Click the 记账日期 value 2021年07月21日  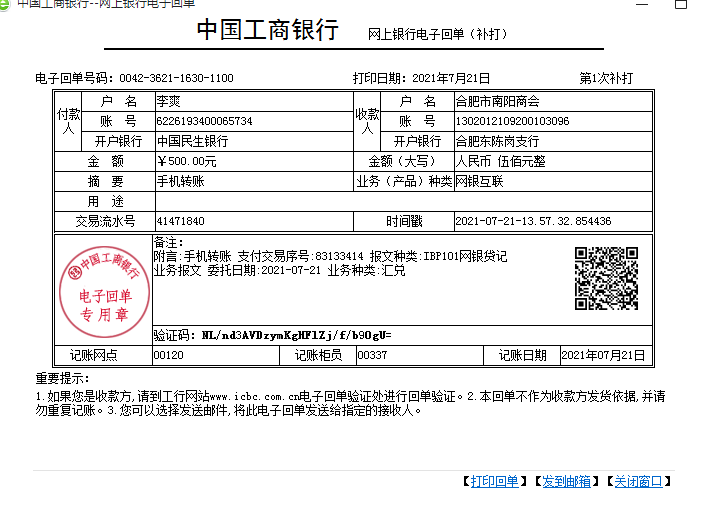click(603, 355)
